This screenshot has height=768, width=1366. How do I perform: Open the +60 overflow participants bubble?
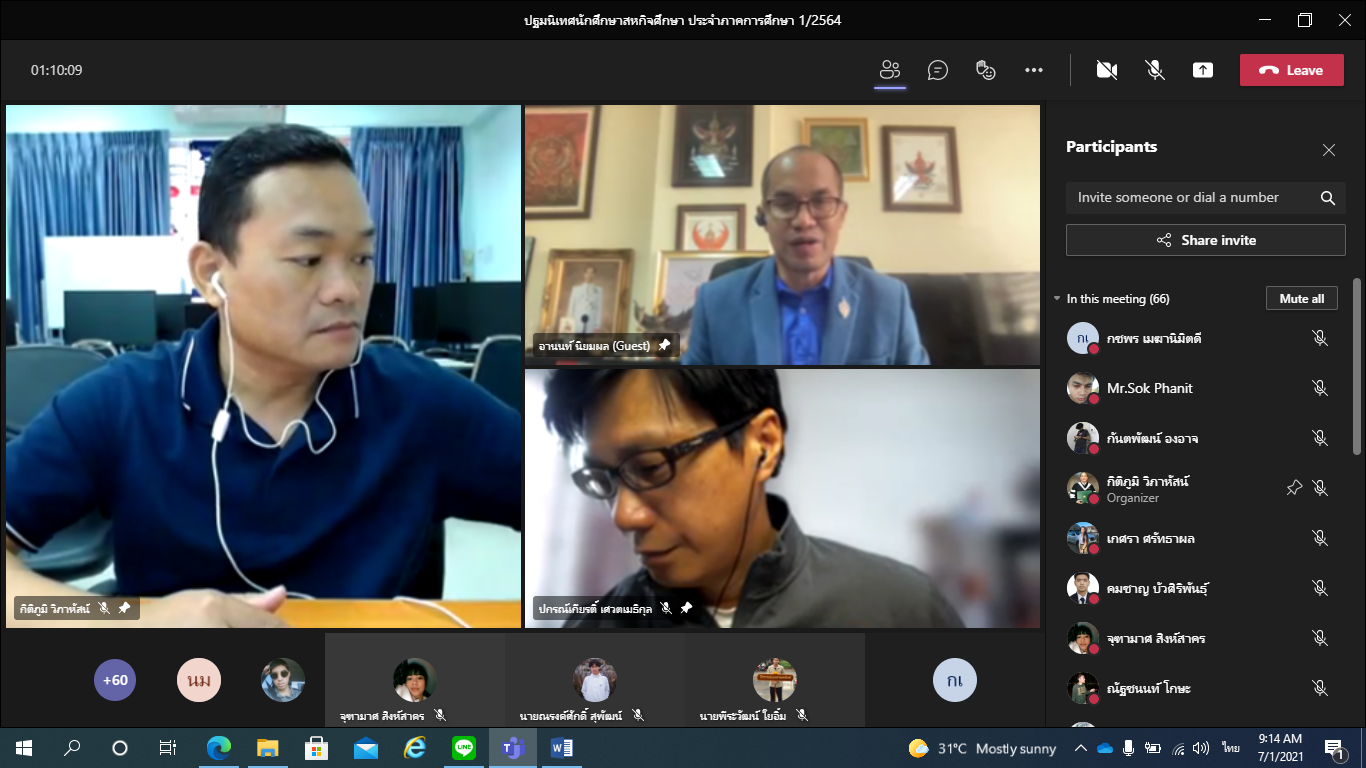click(x=115, y=680)
